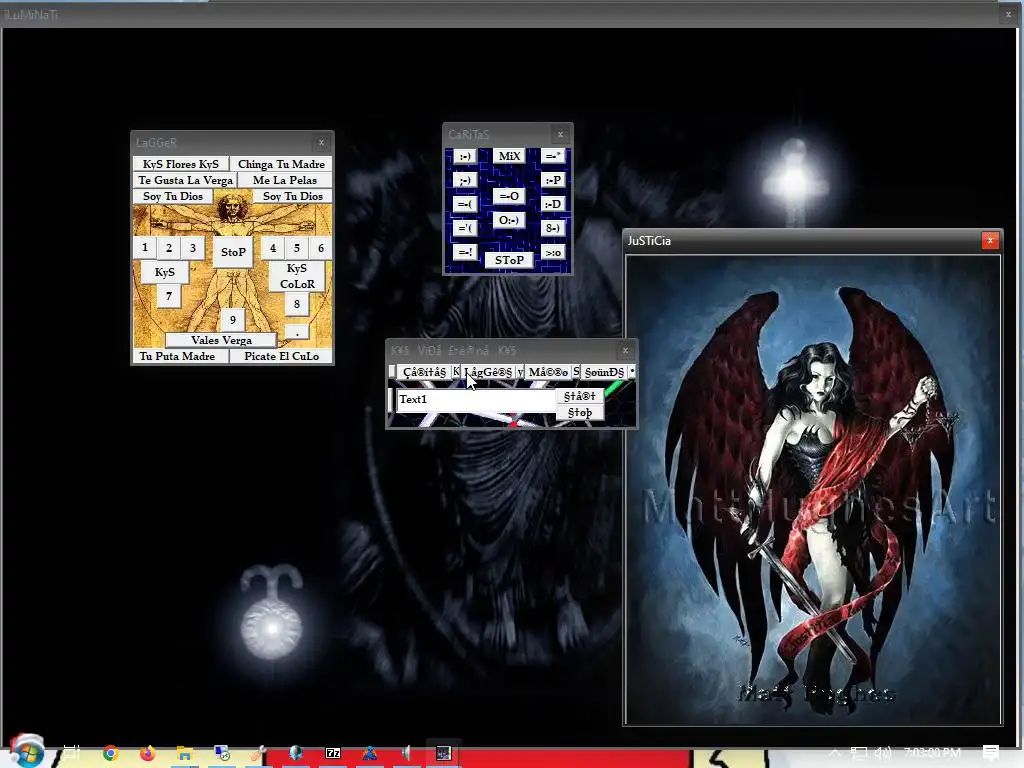Click the KyS button in LaGGeR
Image resolution: width=1024 pixels, height=768 pixels.
(x=165, y=272)
